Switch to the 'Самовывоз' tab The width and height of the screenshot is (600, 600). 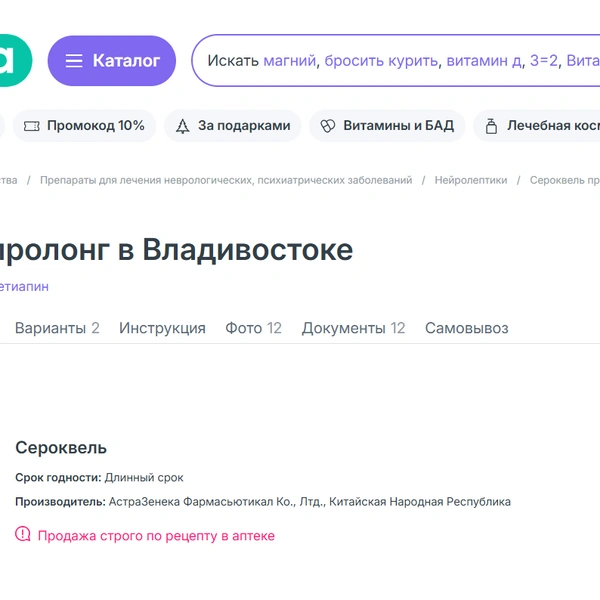pos(467,328)
